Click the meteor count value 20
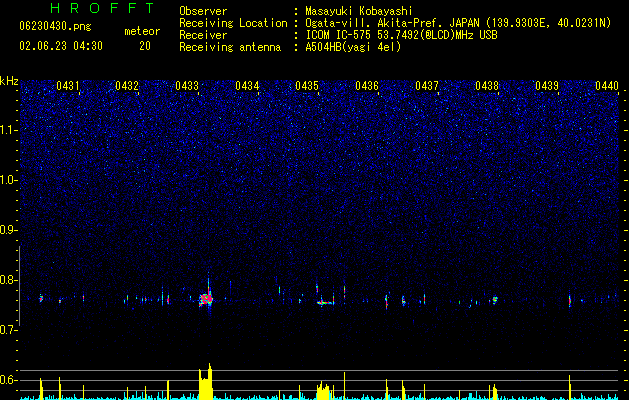629x400 pixels. tap(145, 46)
